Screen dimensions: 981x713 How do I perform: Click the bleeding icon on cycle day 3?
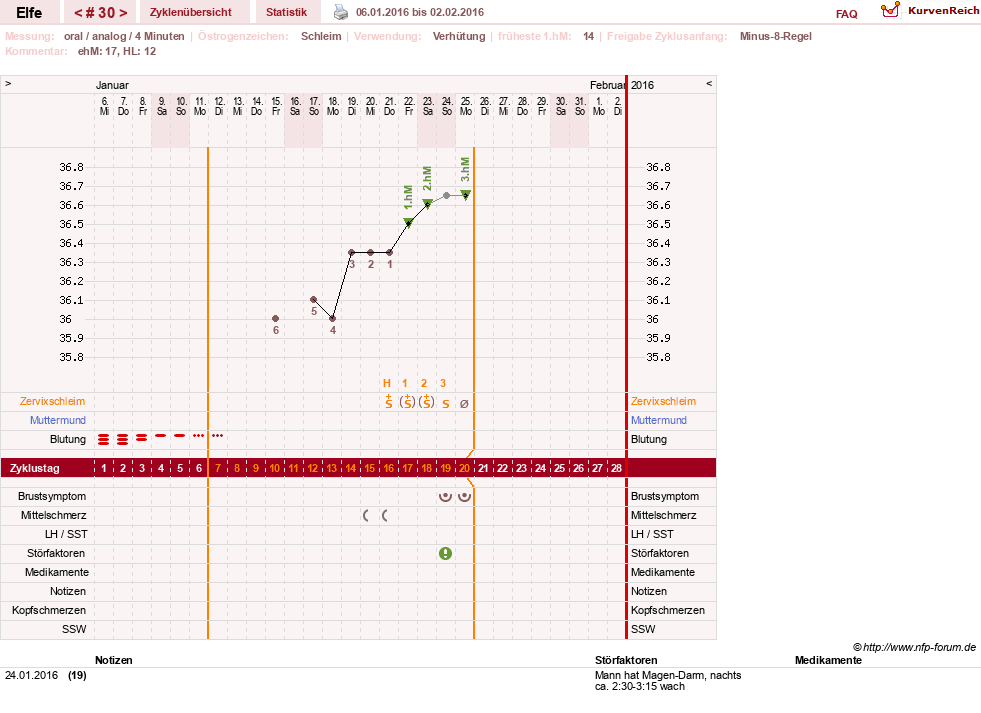(142, 438)
